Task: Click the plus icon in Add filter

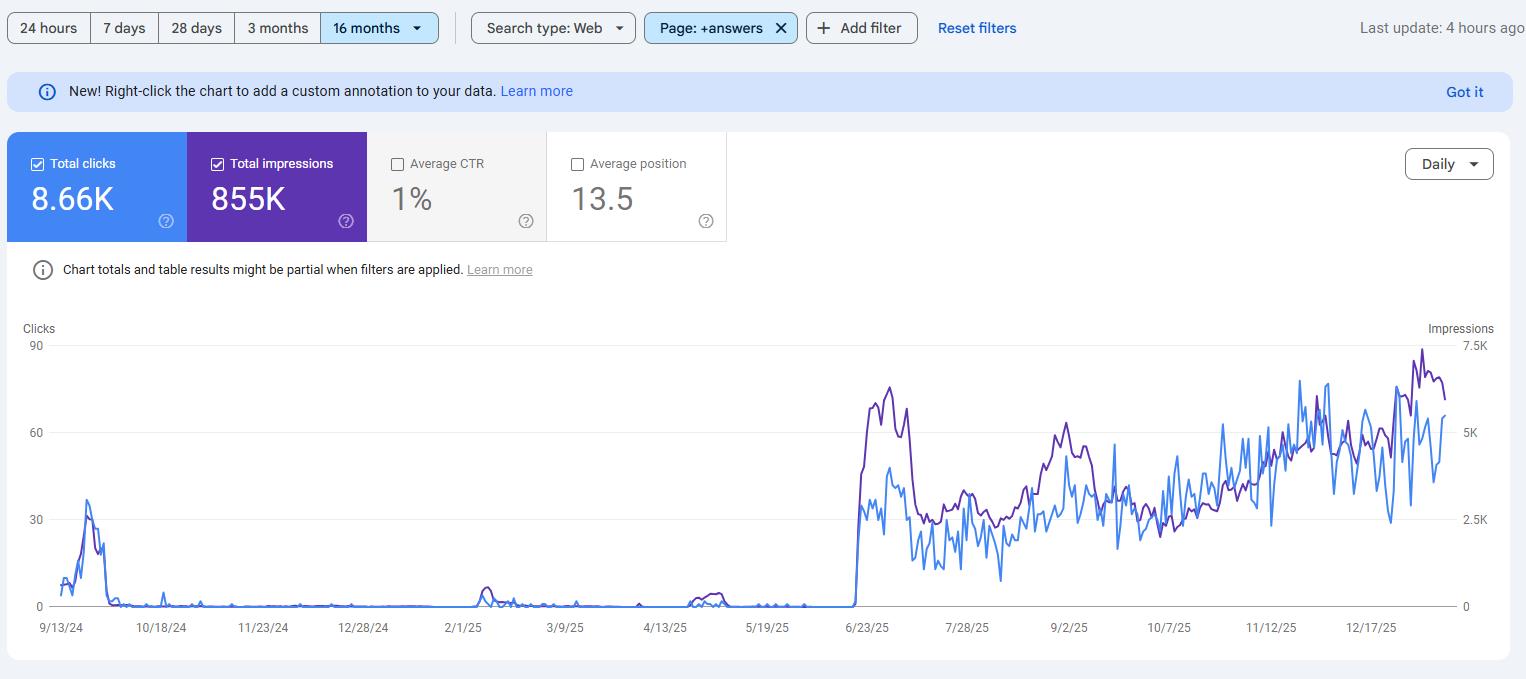Action: pyautogui.click(x=824, y=28)
